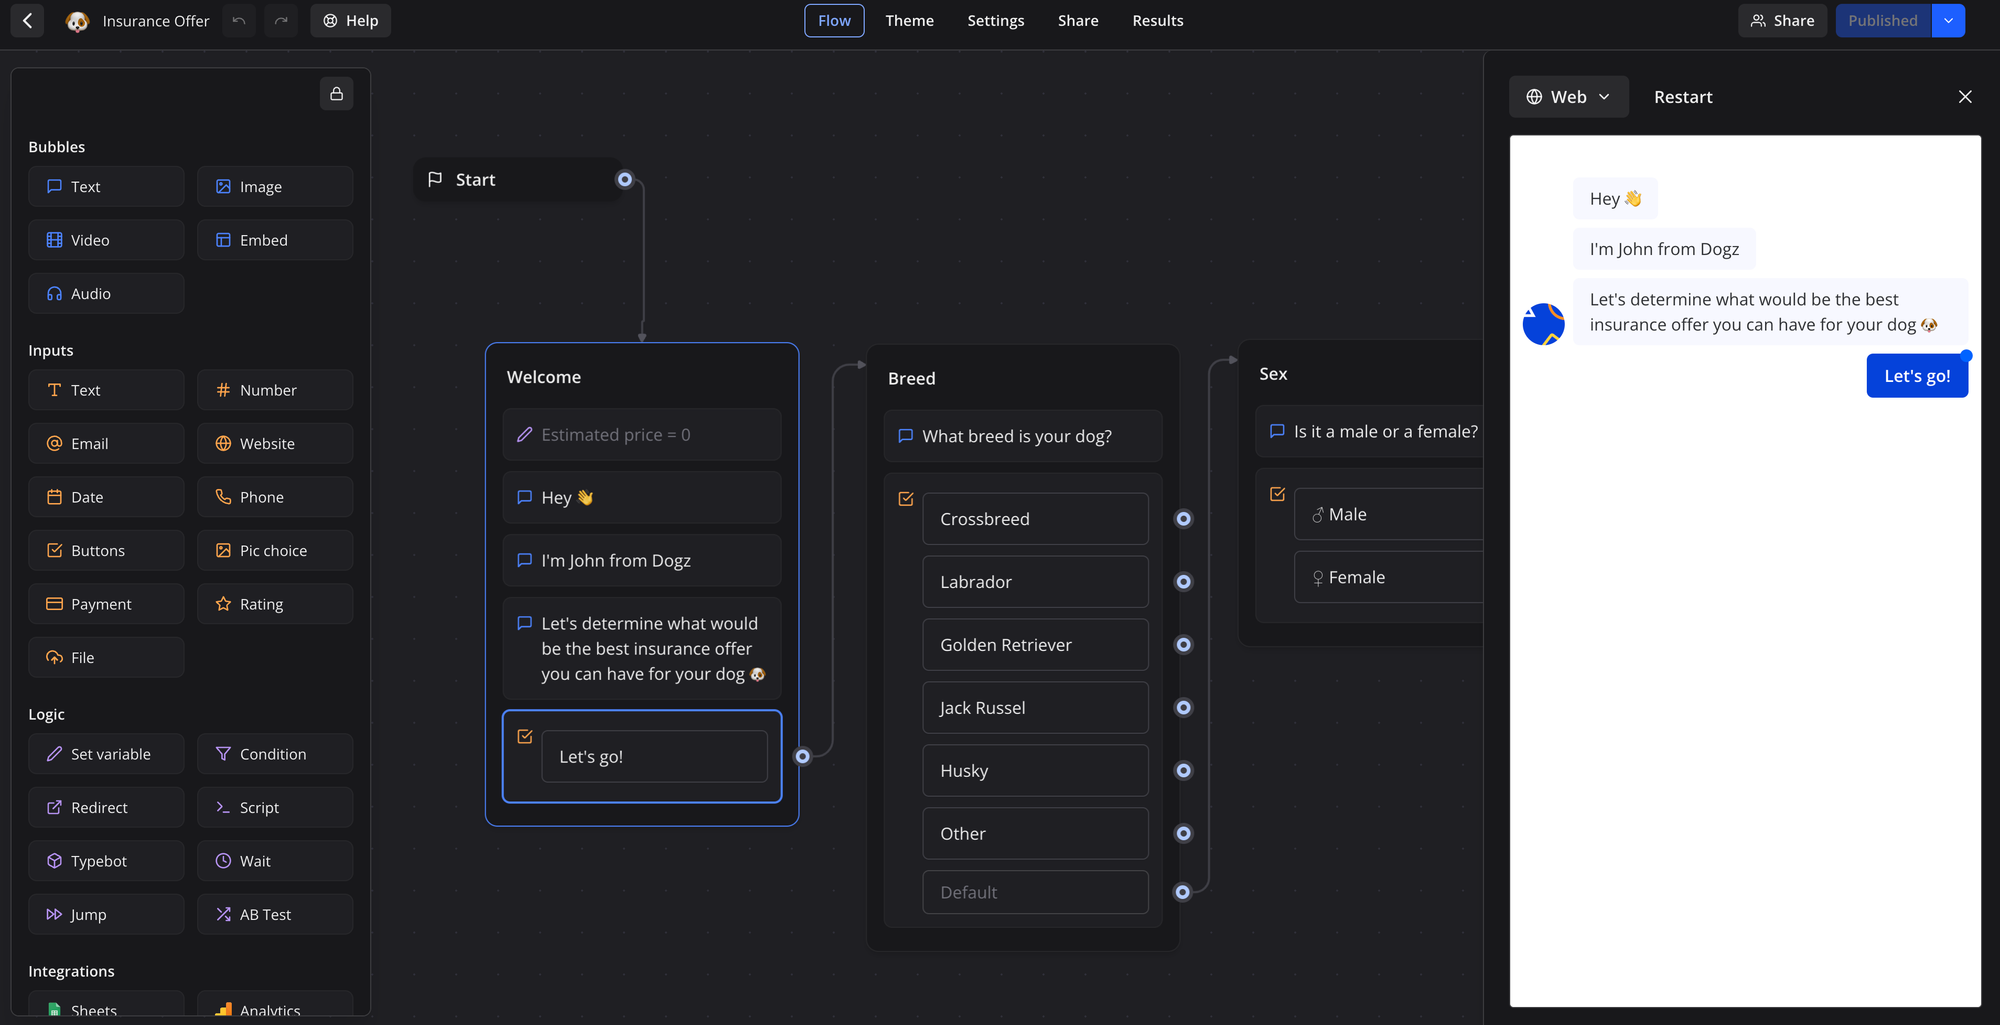This screenshot has height=1025, width=2000.
Task: Select the Condition logic block
Action: 274,753
